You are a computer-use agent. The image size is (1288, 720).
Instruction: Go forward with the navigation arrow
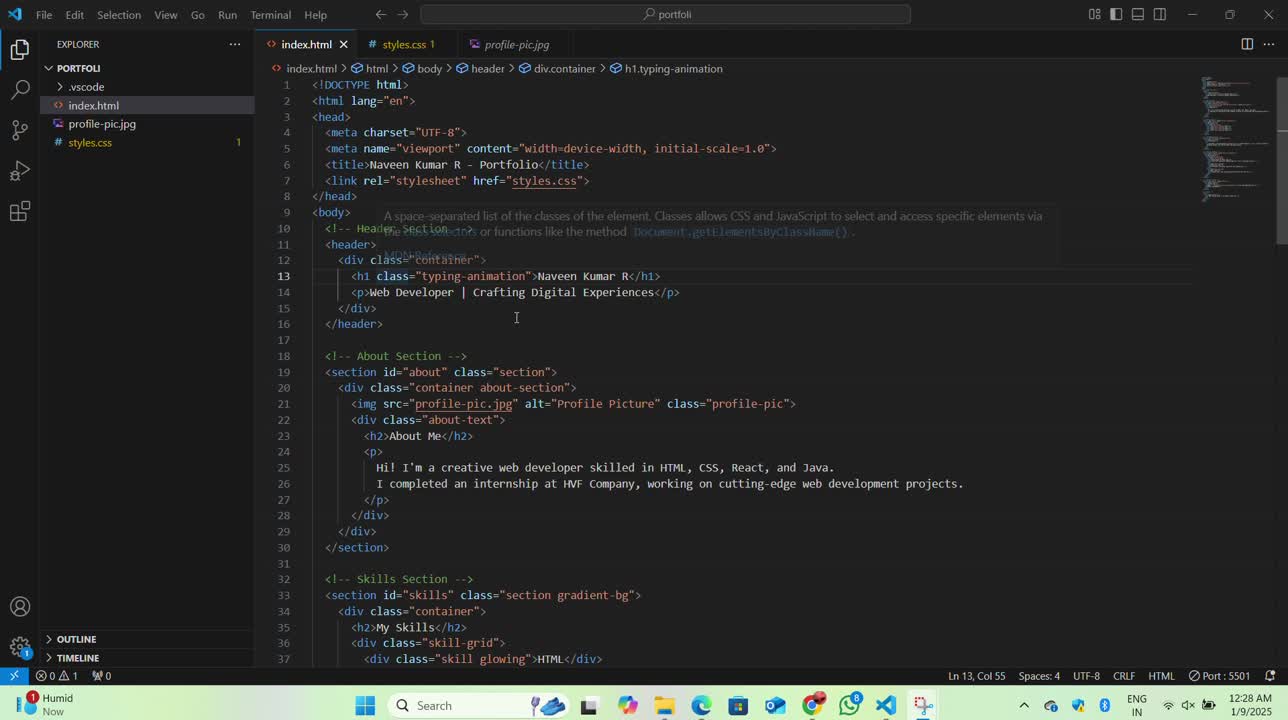403,14
